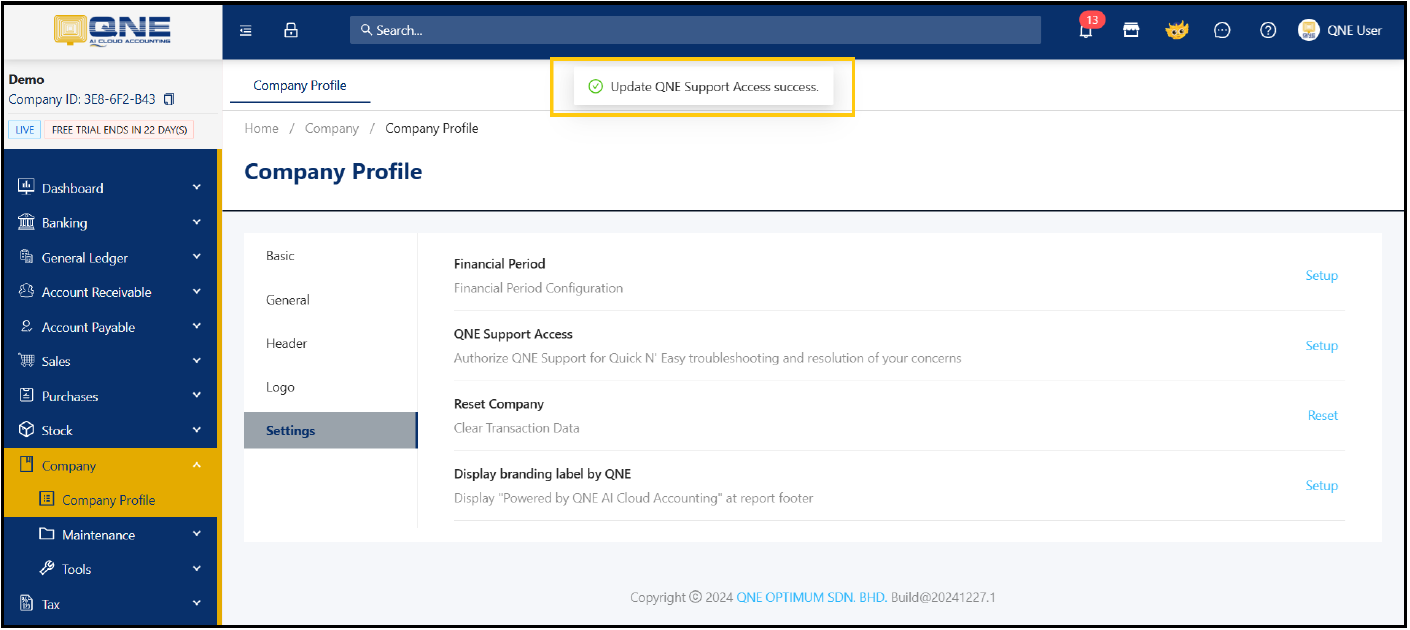
Task: Click the Tools wrench icon
Action: [46, 568]
